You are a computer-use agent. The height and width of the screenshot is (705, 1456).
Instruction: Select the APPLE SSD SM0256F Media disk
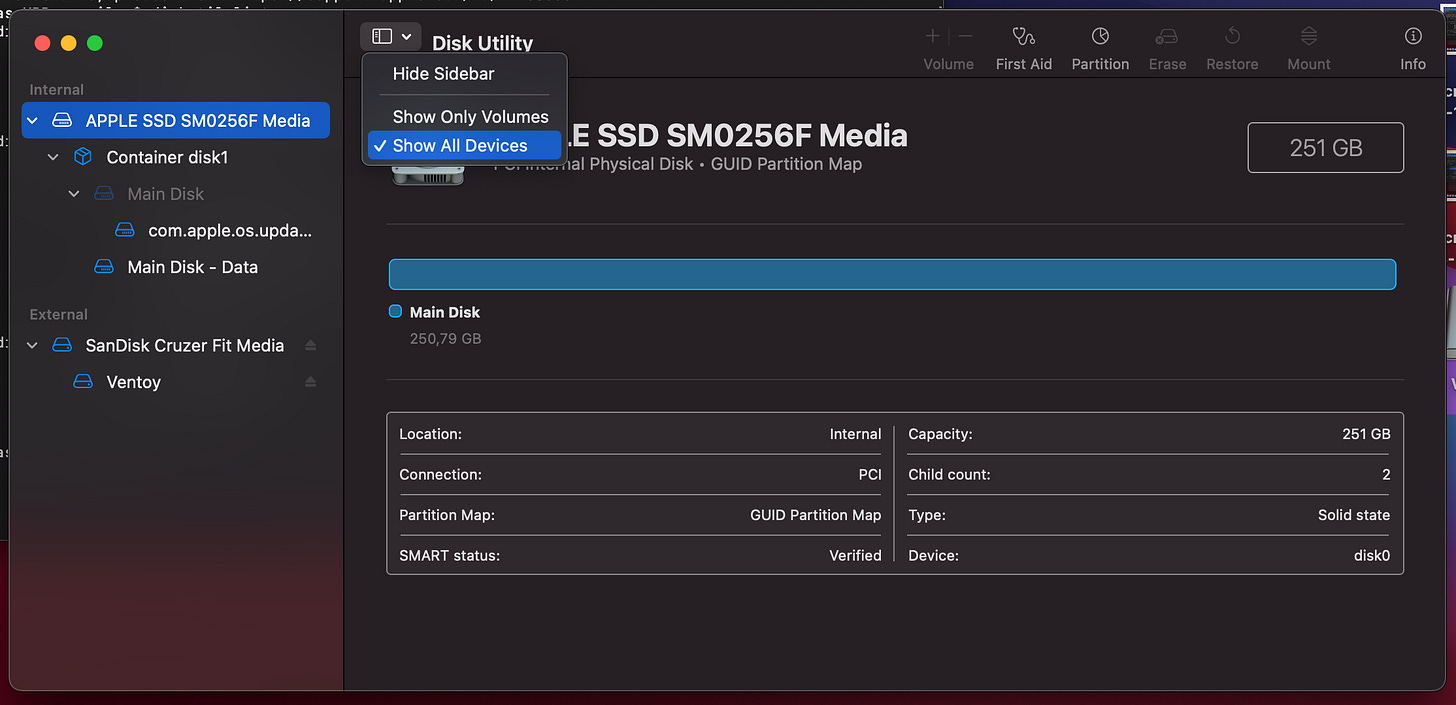click(x=176, y=120)
